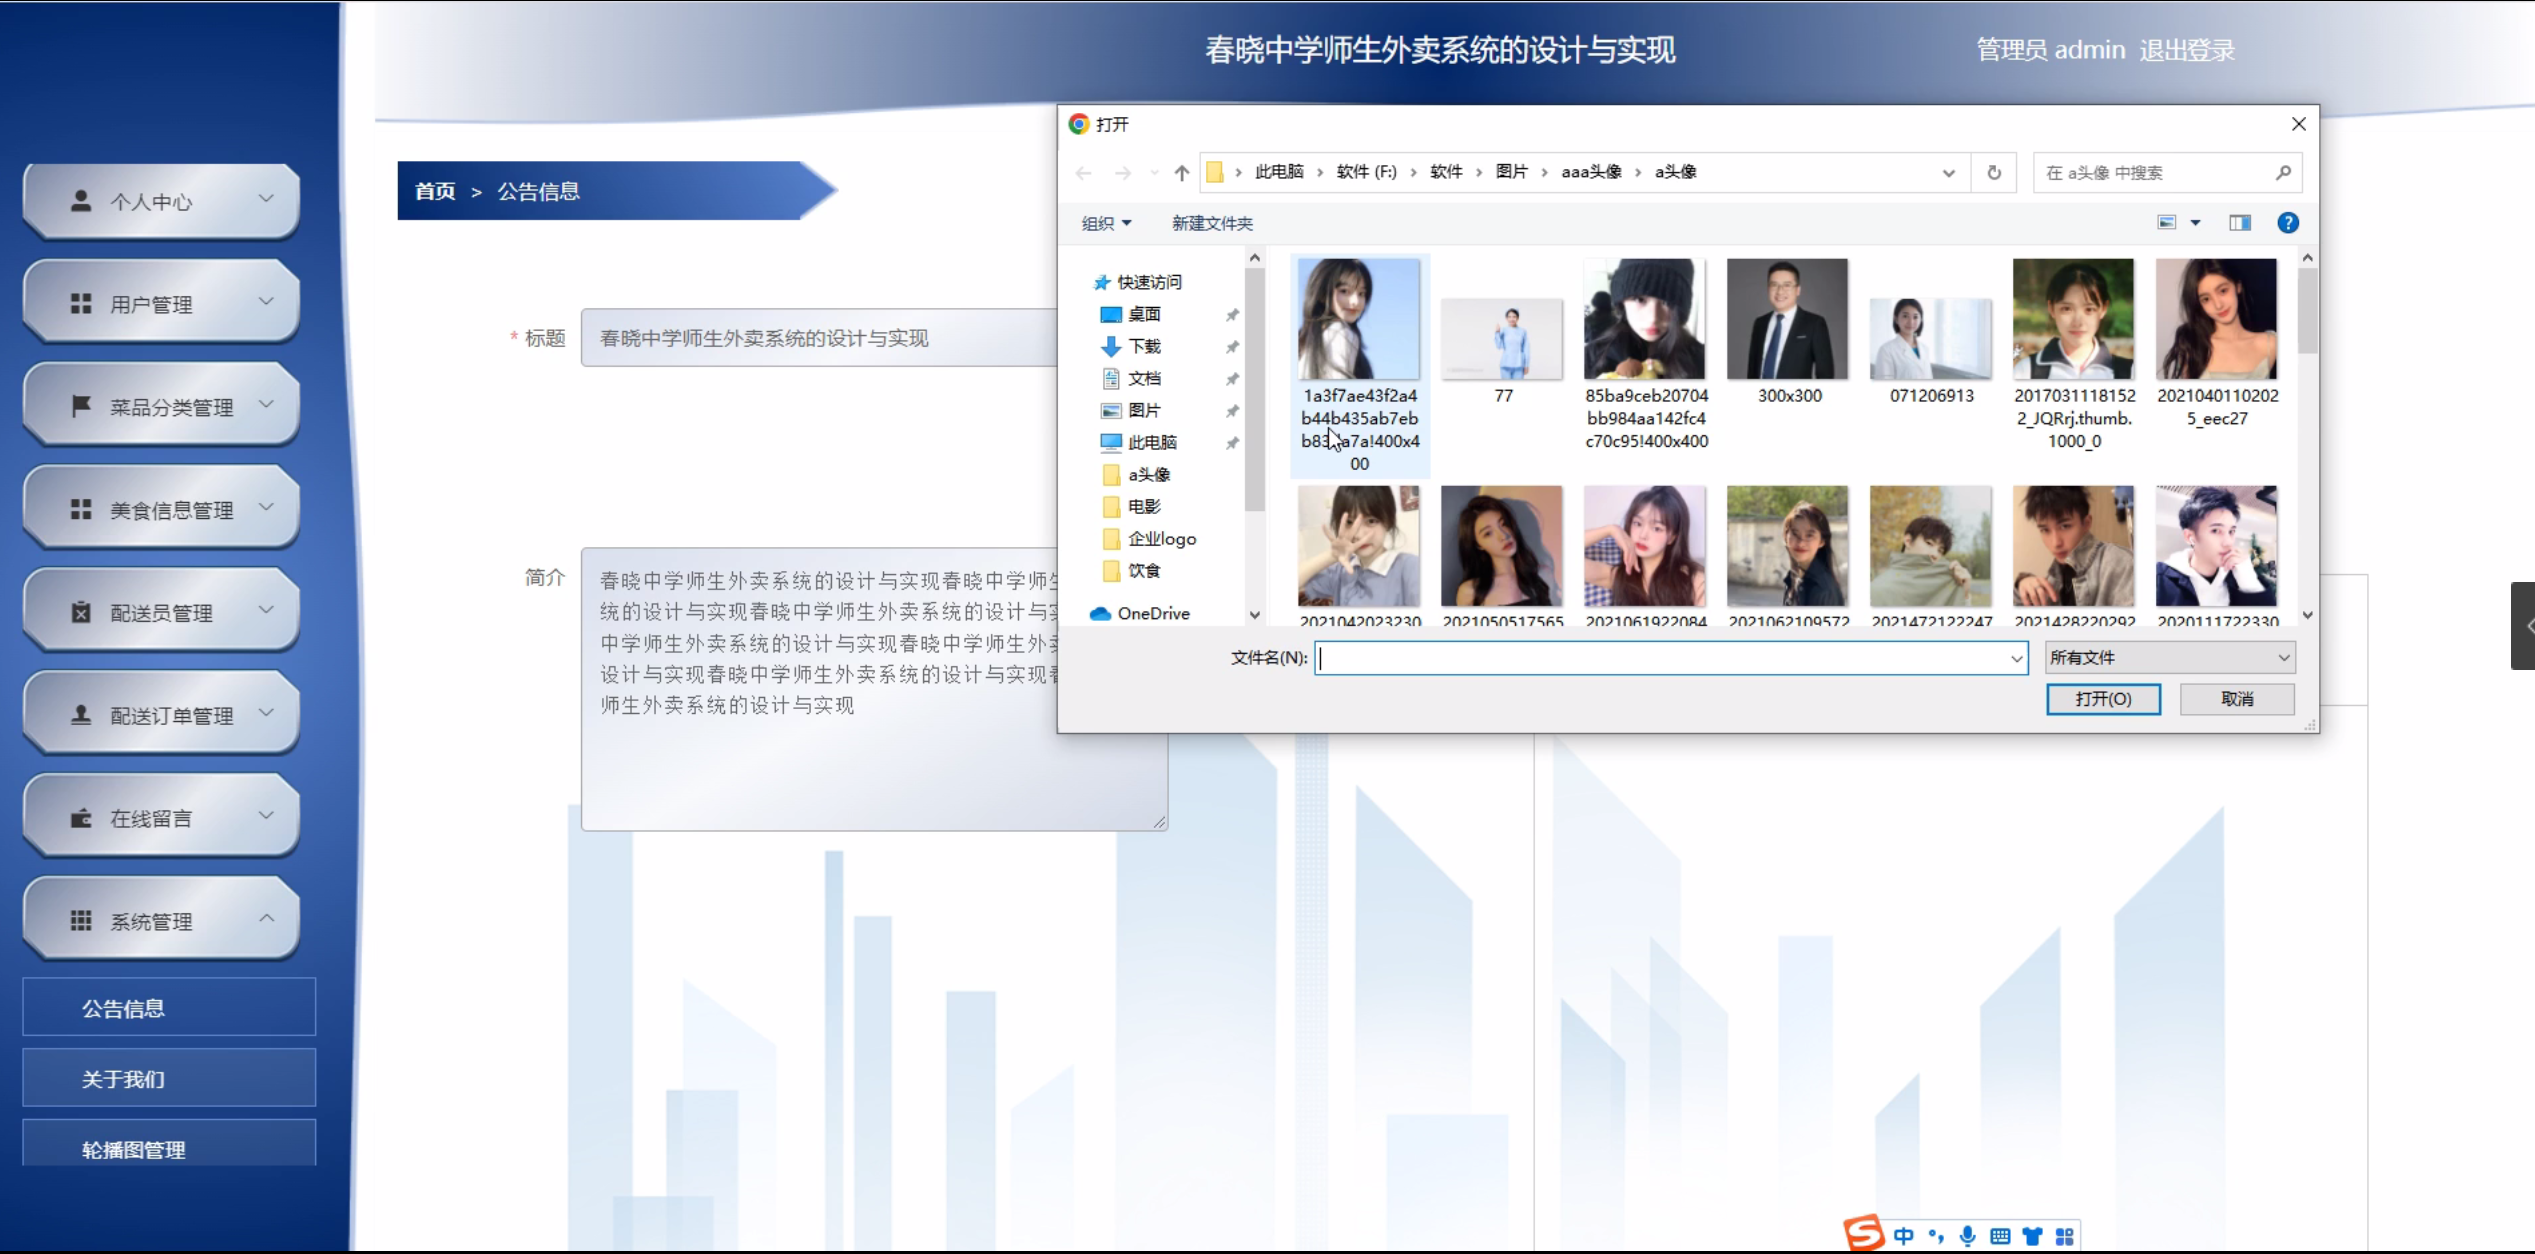Click the search magnifier in the a头像 search box
Viewport: 2535px width, 1254px height.
(2283, 173)
